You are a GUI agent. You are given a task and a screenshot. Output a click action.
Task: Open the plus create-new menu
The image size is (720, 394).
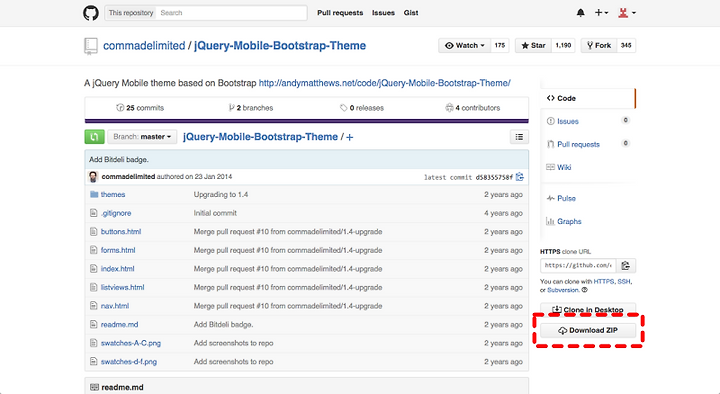click(x=601, y=13)
